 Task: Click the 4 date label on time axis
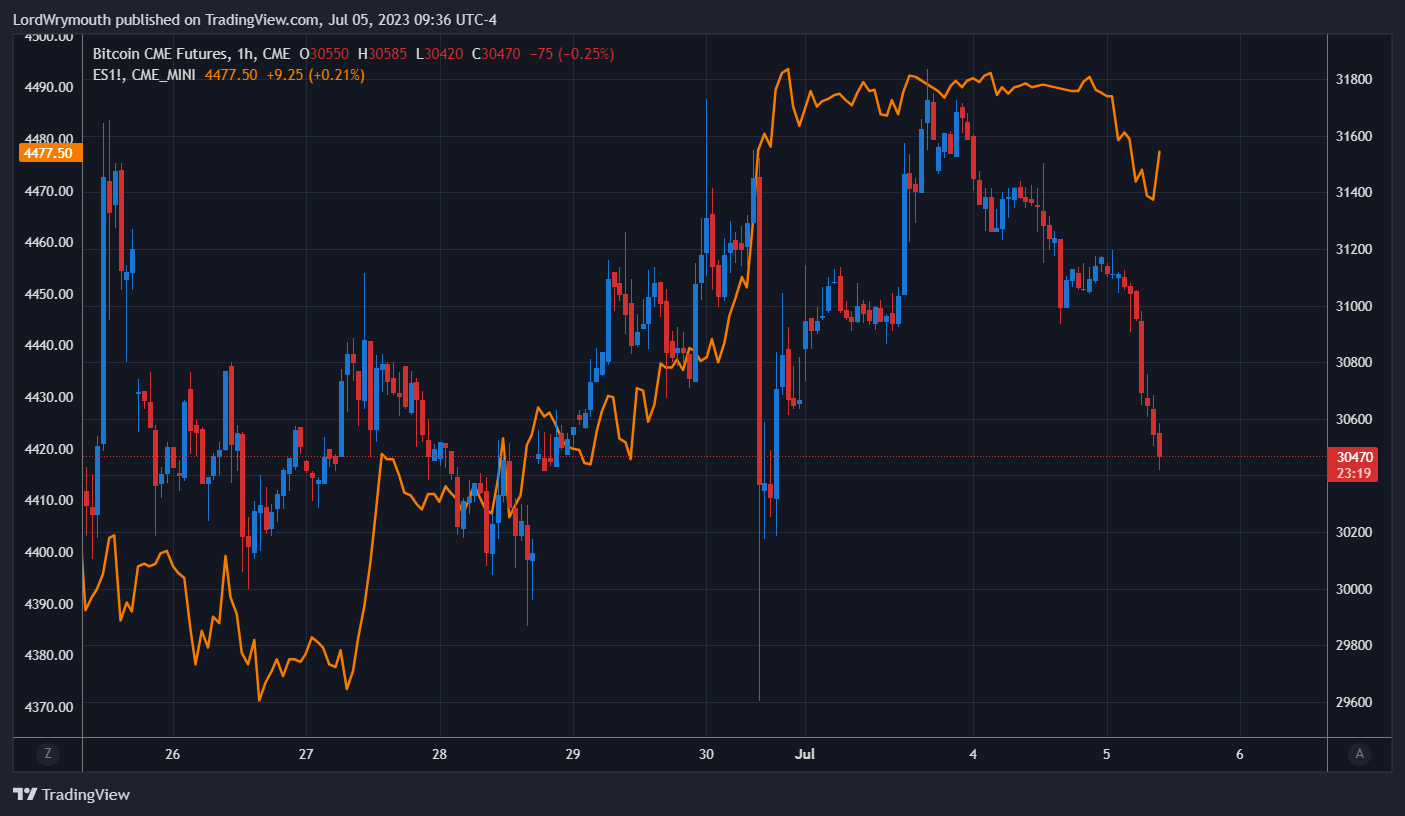point(973,754)
